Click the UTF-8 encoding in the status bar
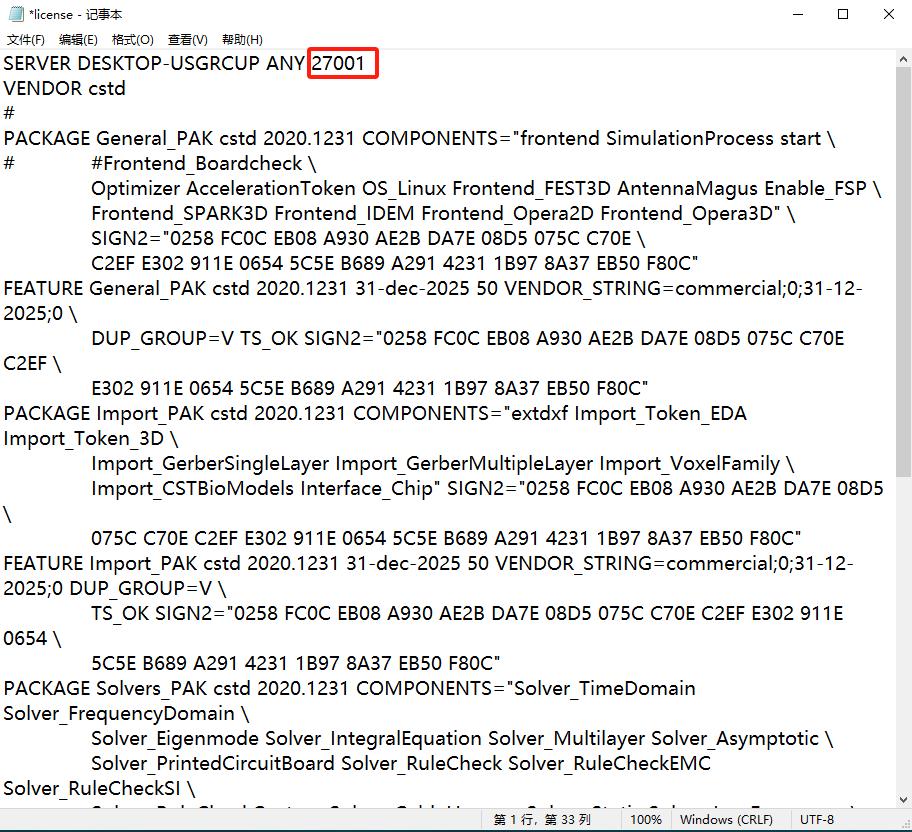Viewport: 912px width, 832px height. (817, 820)
